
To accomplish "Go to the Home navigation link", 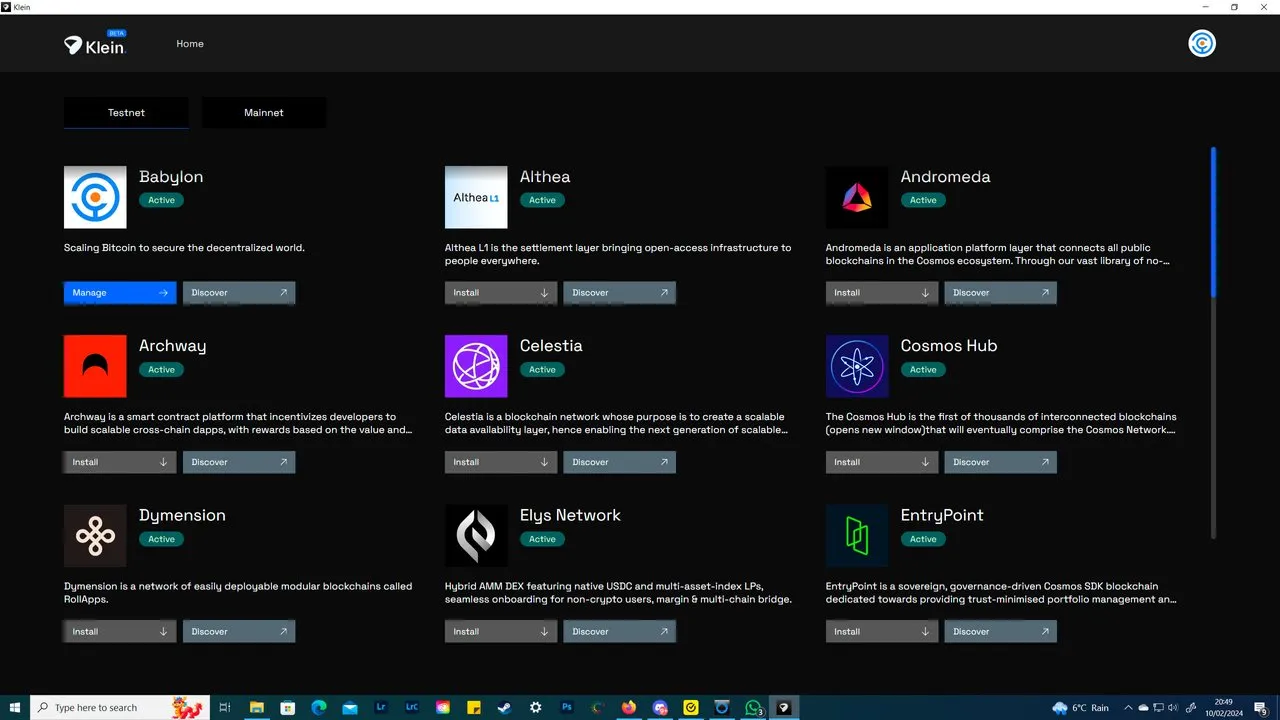I will (190, 44).
